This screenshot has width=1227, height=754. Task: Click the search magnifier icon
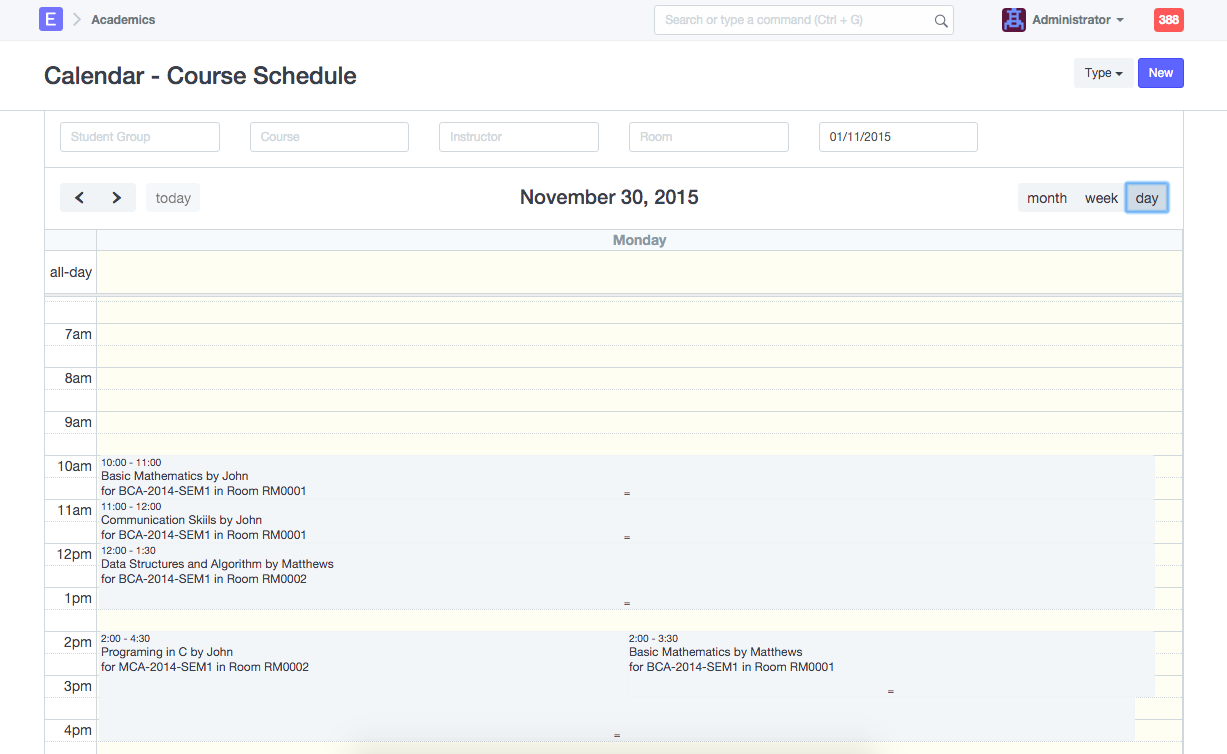[940, 20]
